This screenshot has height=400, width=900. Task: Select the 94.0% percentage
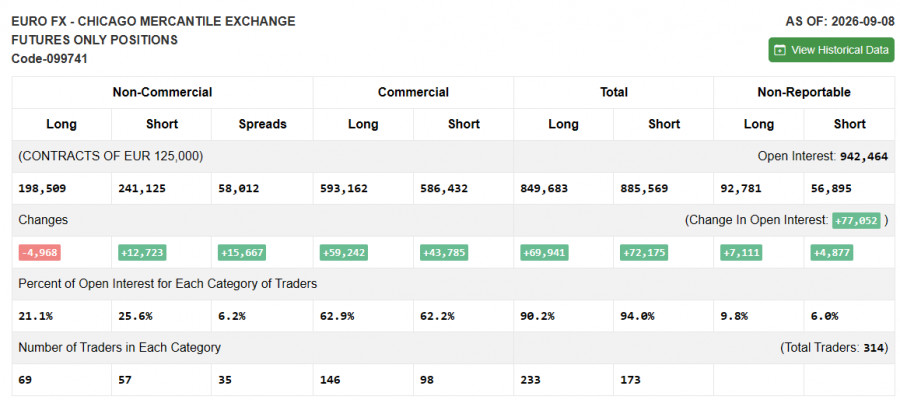coord(637,316)
